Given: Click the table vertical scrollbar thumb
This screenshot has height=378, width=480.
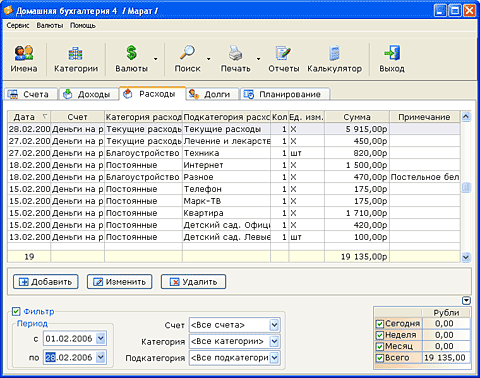Looking at the screenshot, I should coord(466,188).
